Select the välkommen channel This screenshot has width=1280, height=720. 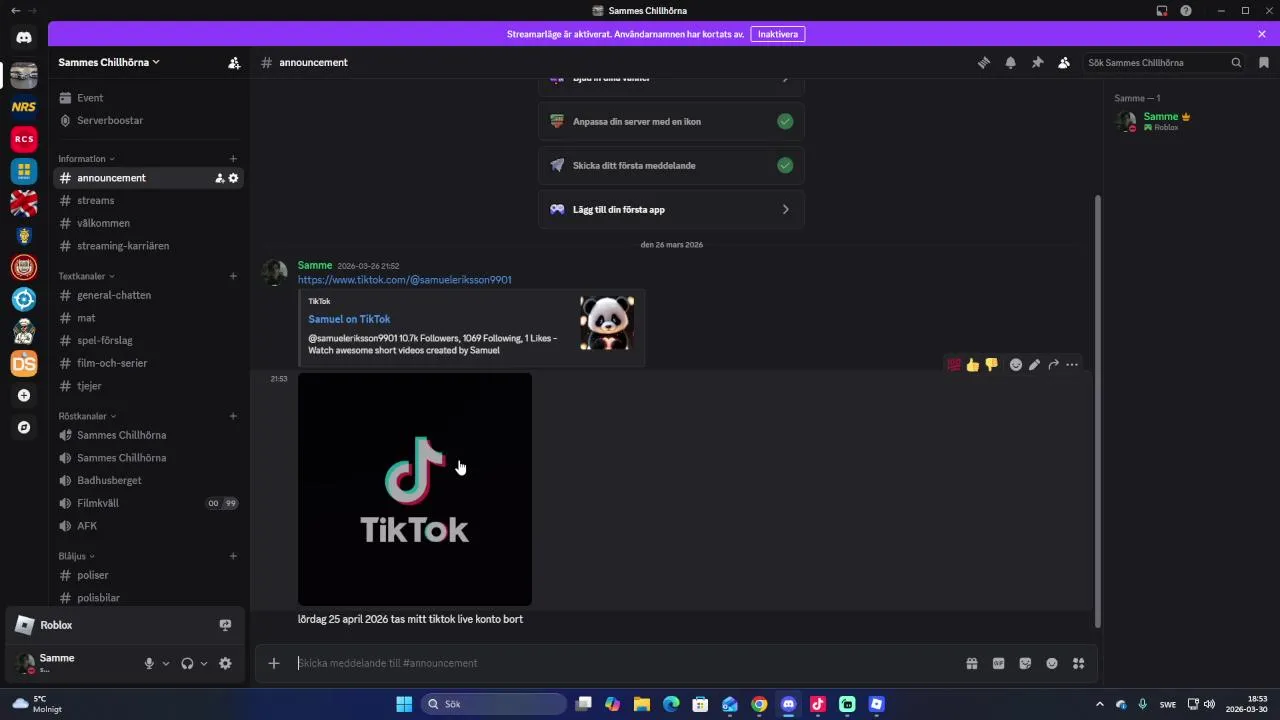(149, 223)
